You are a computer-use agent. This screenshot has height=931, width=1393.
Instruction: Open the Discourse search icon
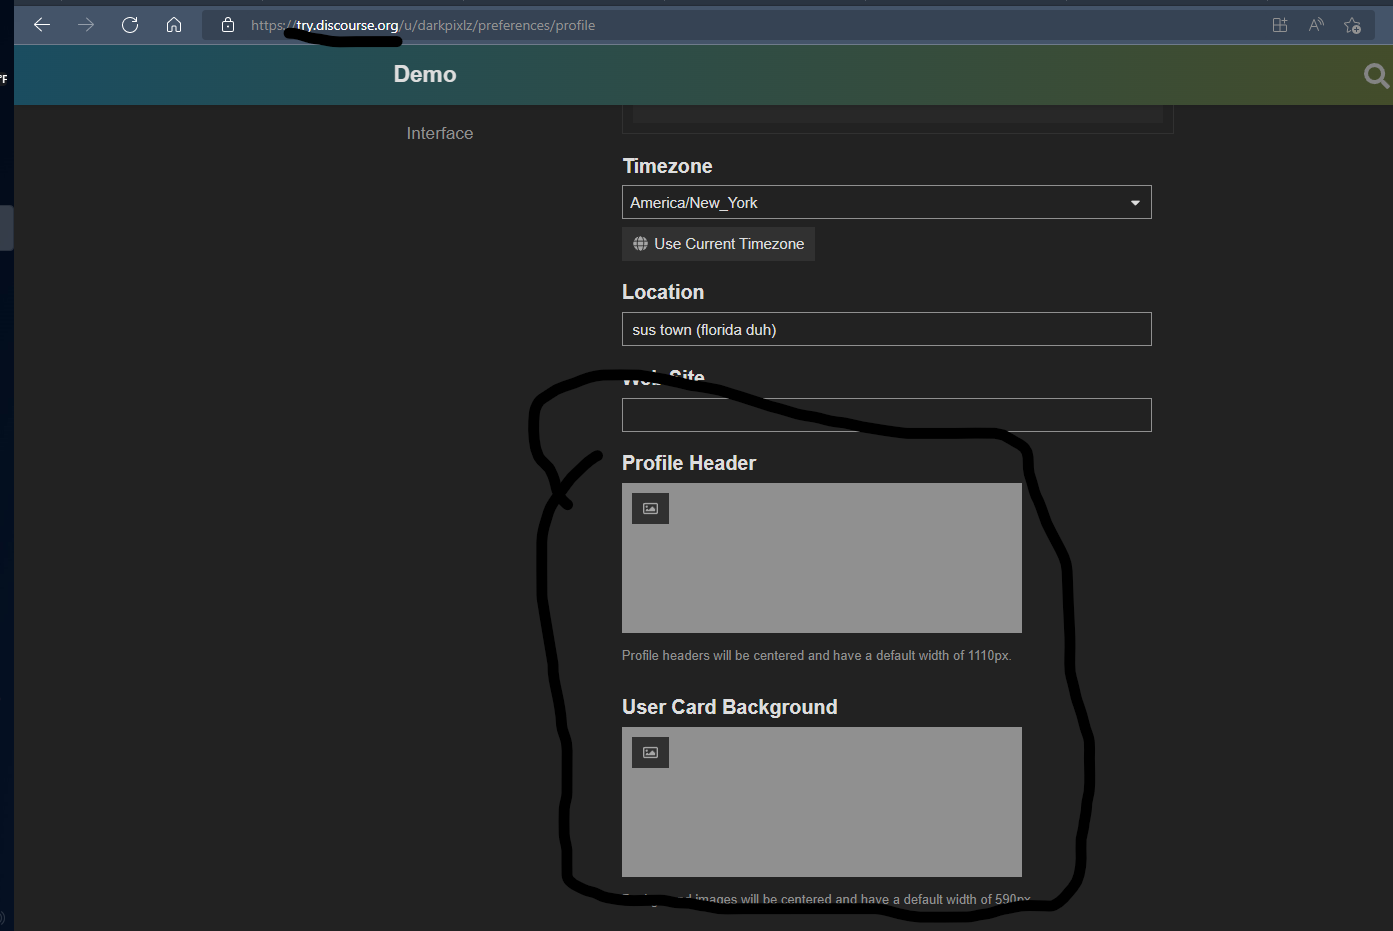pyautogui.click(x=1375, y=75)
